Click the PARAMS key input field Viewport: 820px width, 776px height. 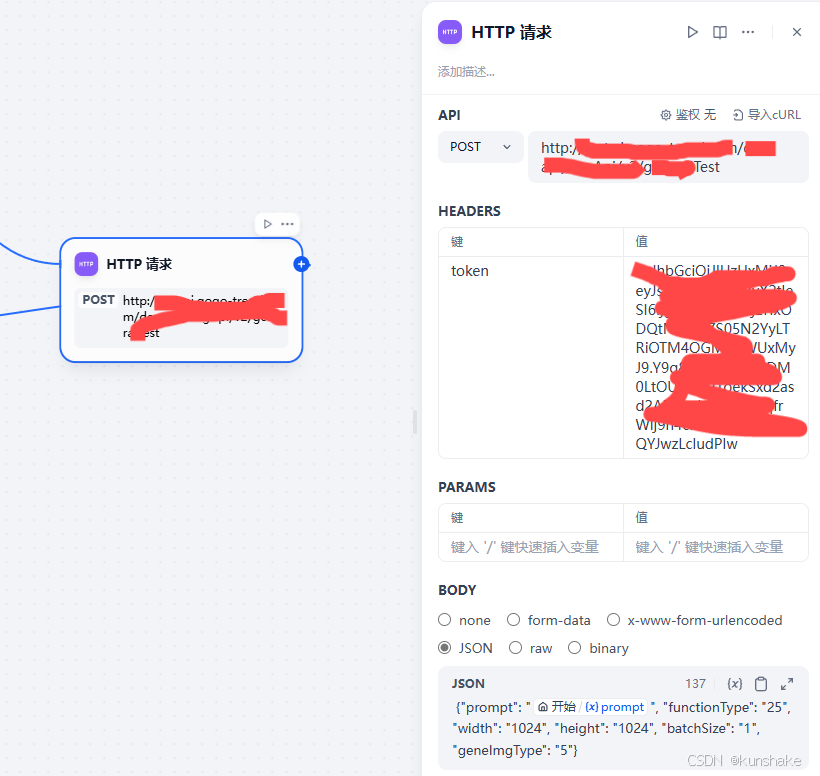tap(531, 547)
